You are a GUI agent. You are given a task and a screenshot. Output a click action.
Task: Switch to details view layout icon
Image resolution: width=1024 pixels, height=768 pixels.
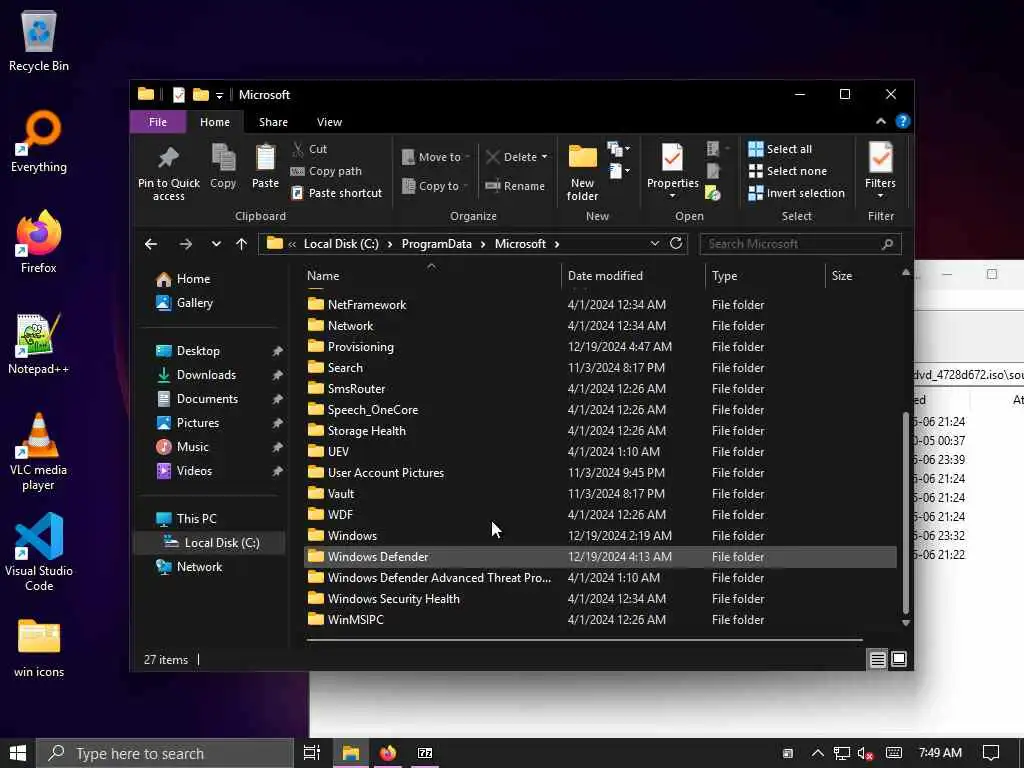pos(877,660)
